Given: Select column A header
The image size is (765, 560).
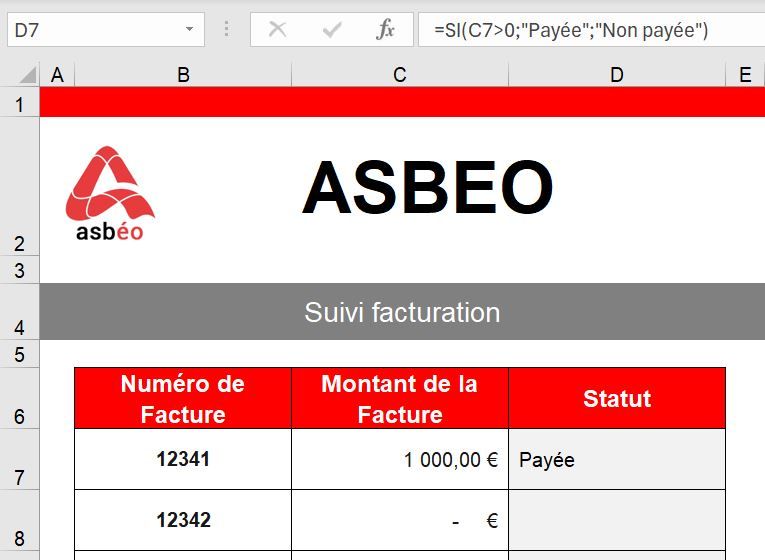Looking at the screenshot, I should click(x=57, y=75).
